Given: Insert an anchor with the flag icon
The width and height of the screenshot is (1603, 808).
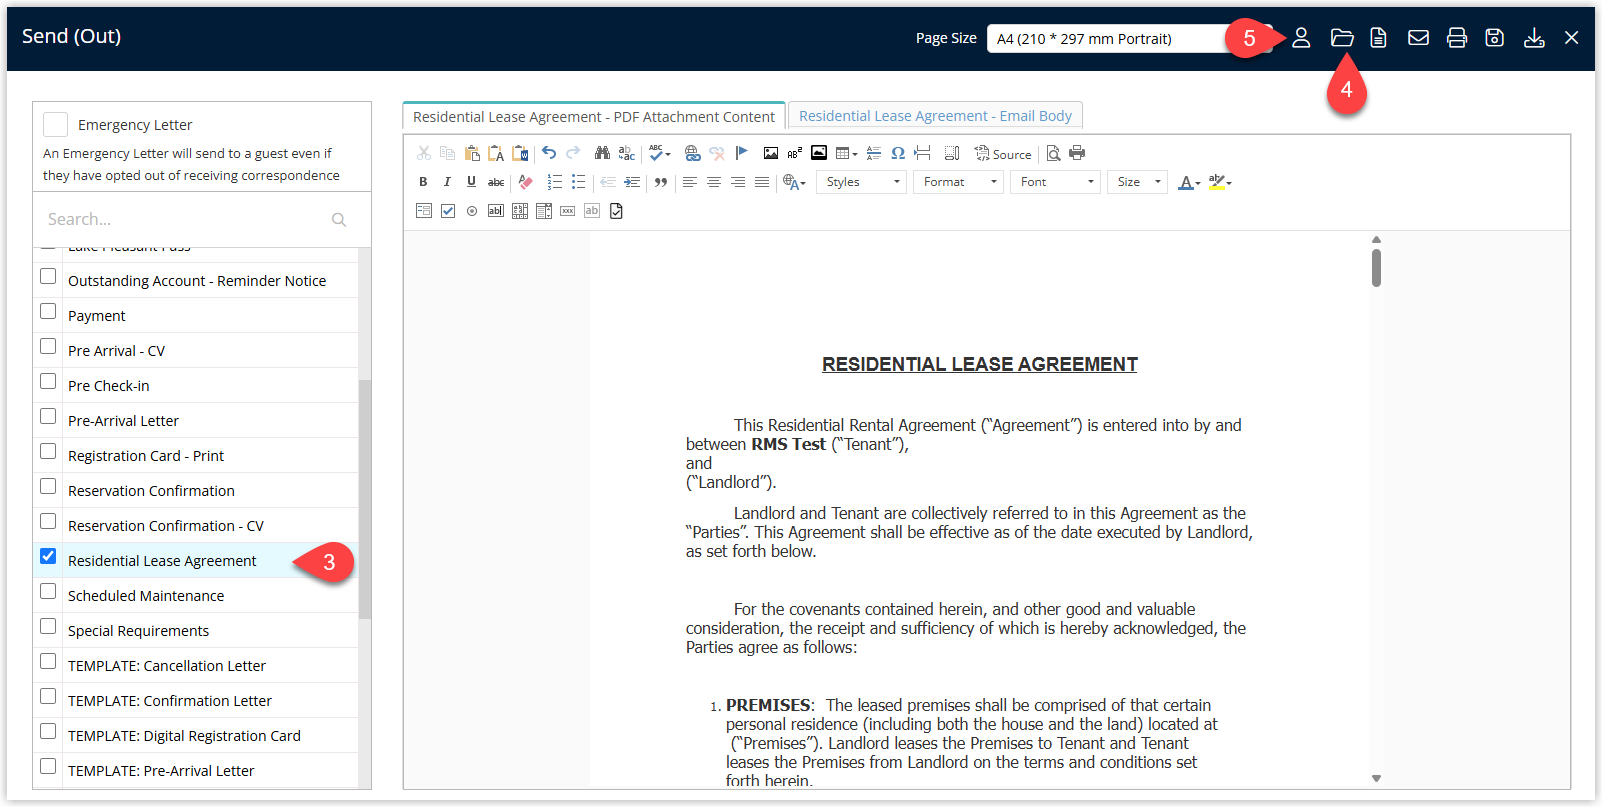Looking at the screenshot, I should [741, 153].
